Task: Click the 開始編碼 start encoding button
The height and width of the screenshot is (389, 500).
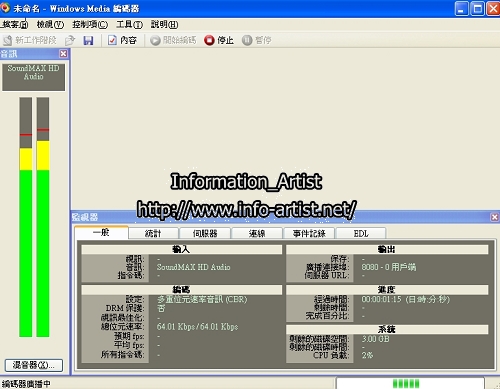Action: [x=173, y=40]
